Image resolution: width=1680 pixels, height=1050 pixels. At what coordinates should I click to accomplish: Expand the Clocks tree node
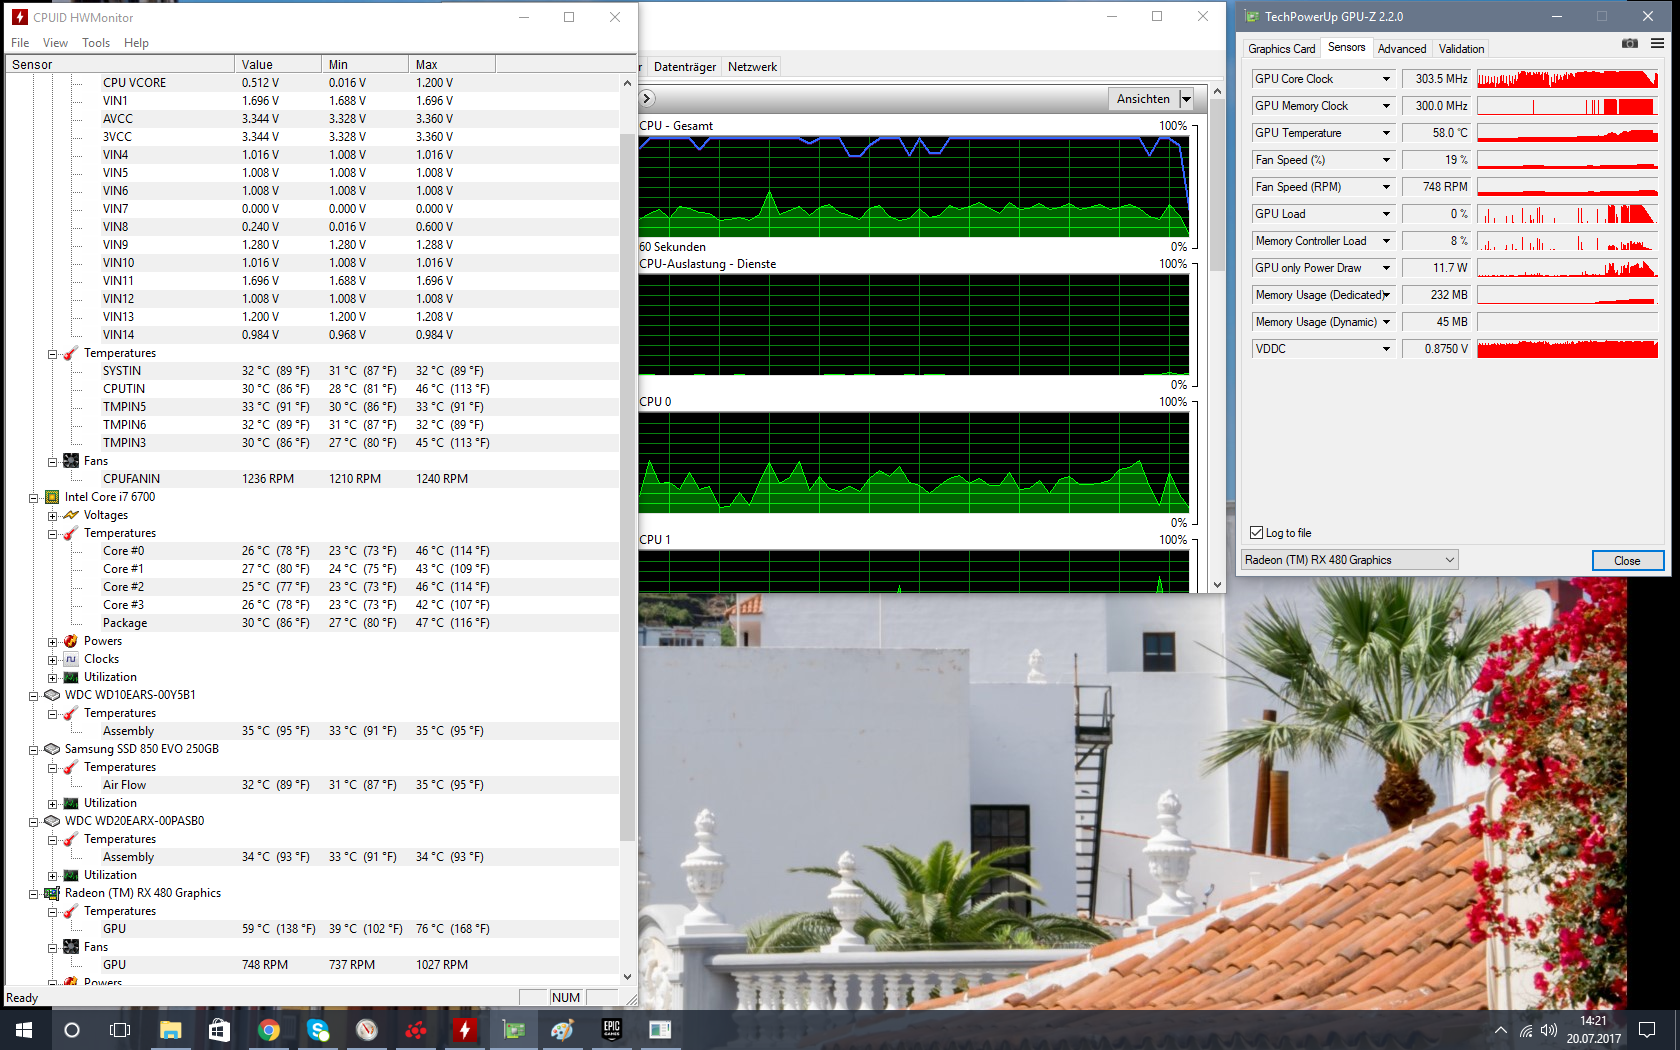(52, 659)
